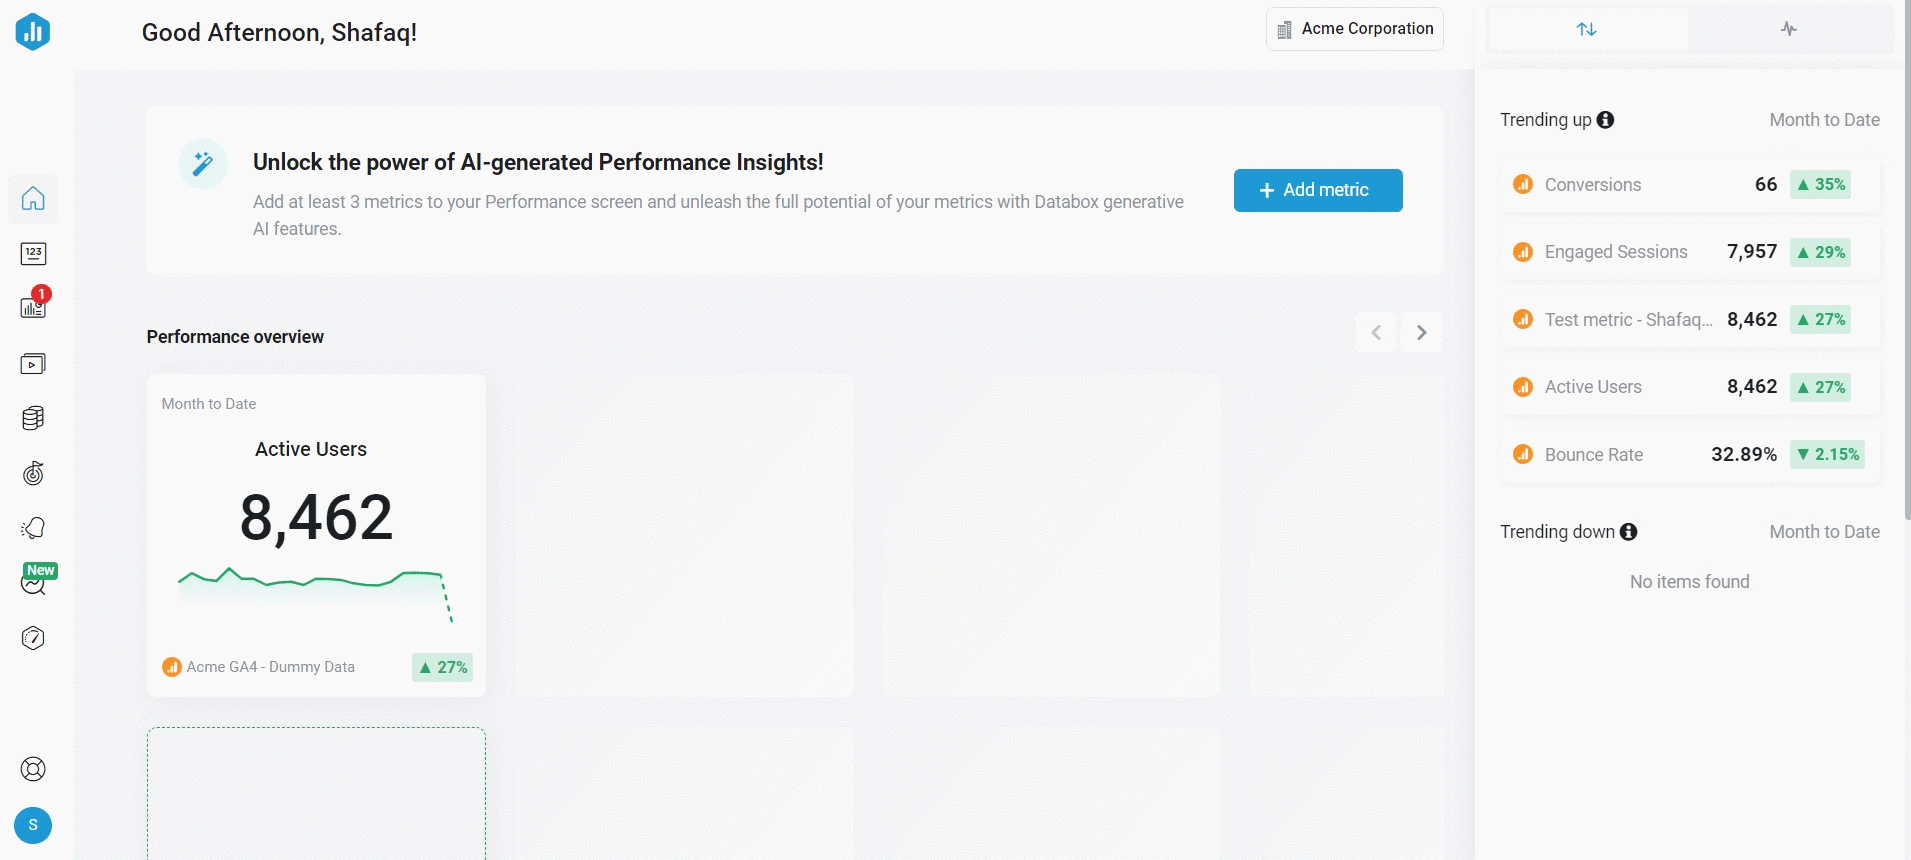Open the dashboards icon with red notification badge
This screenshot has height=860, width=1911.
click(x=33, y=307)
